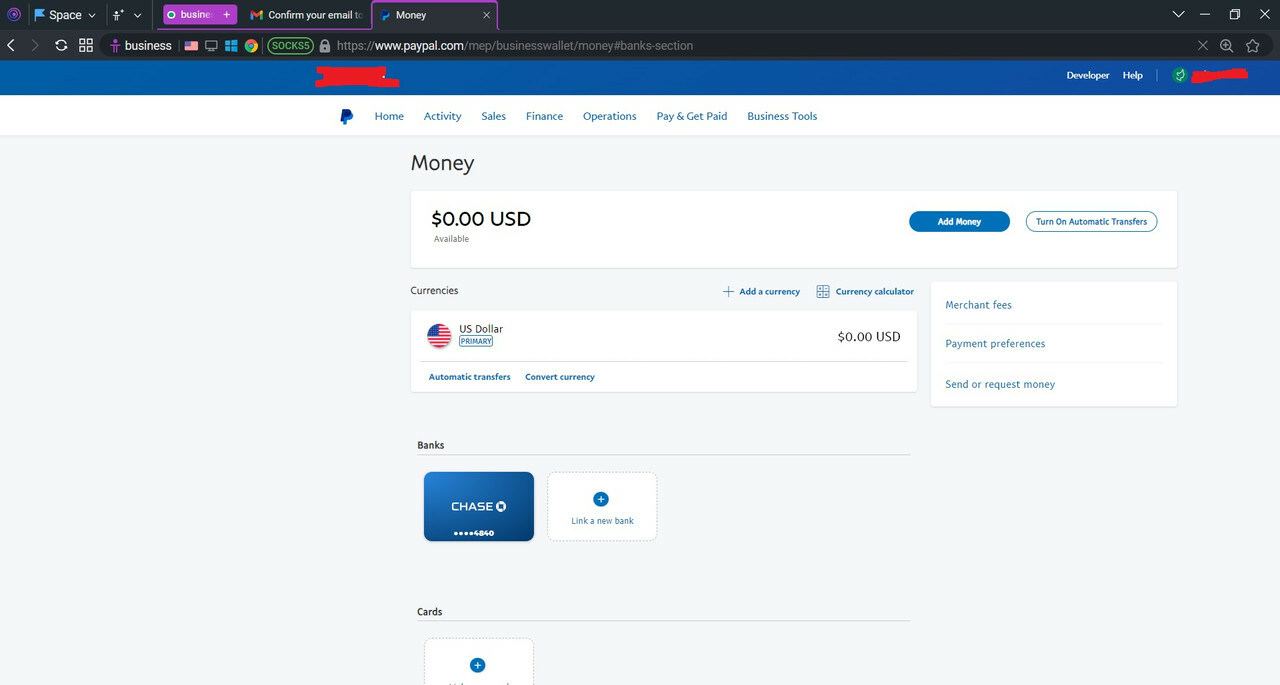Click the PayPal logo icon
Viewport: 1280px width, 685px height.
[346, 116]
